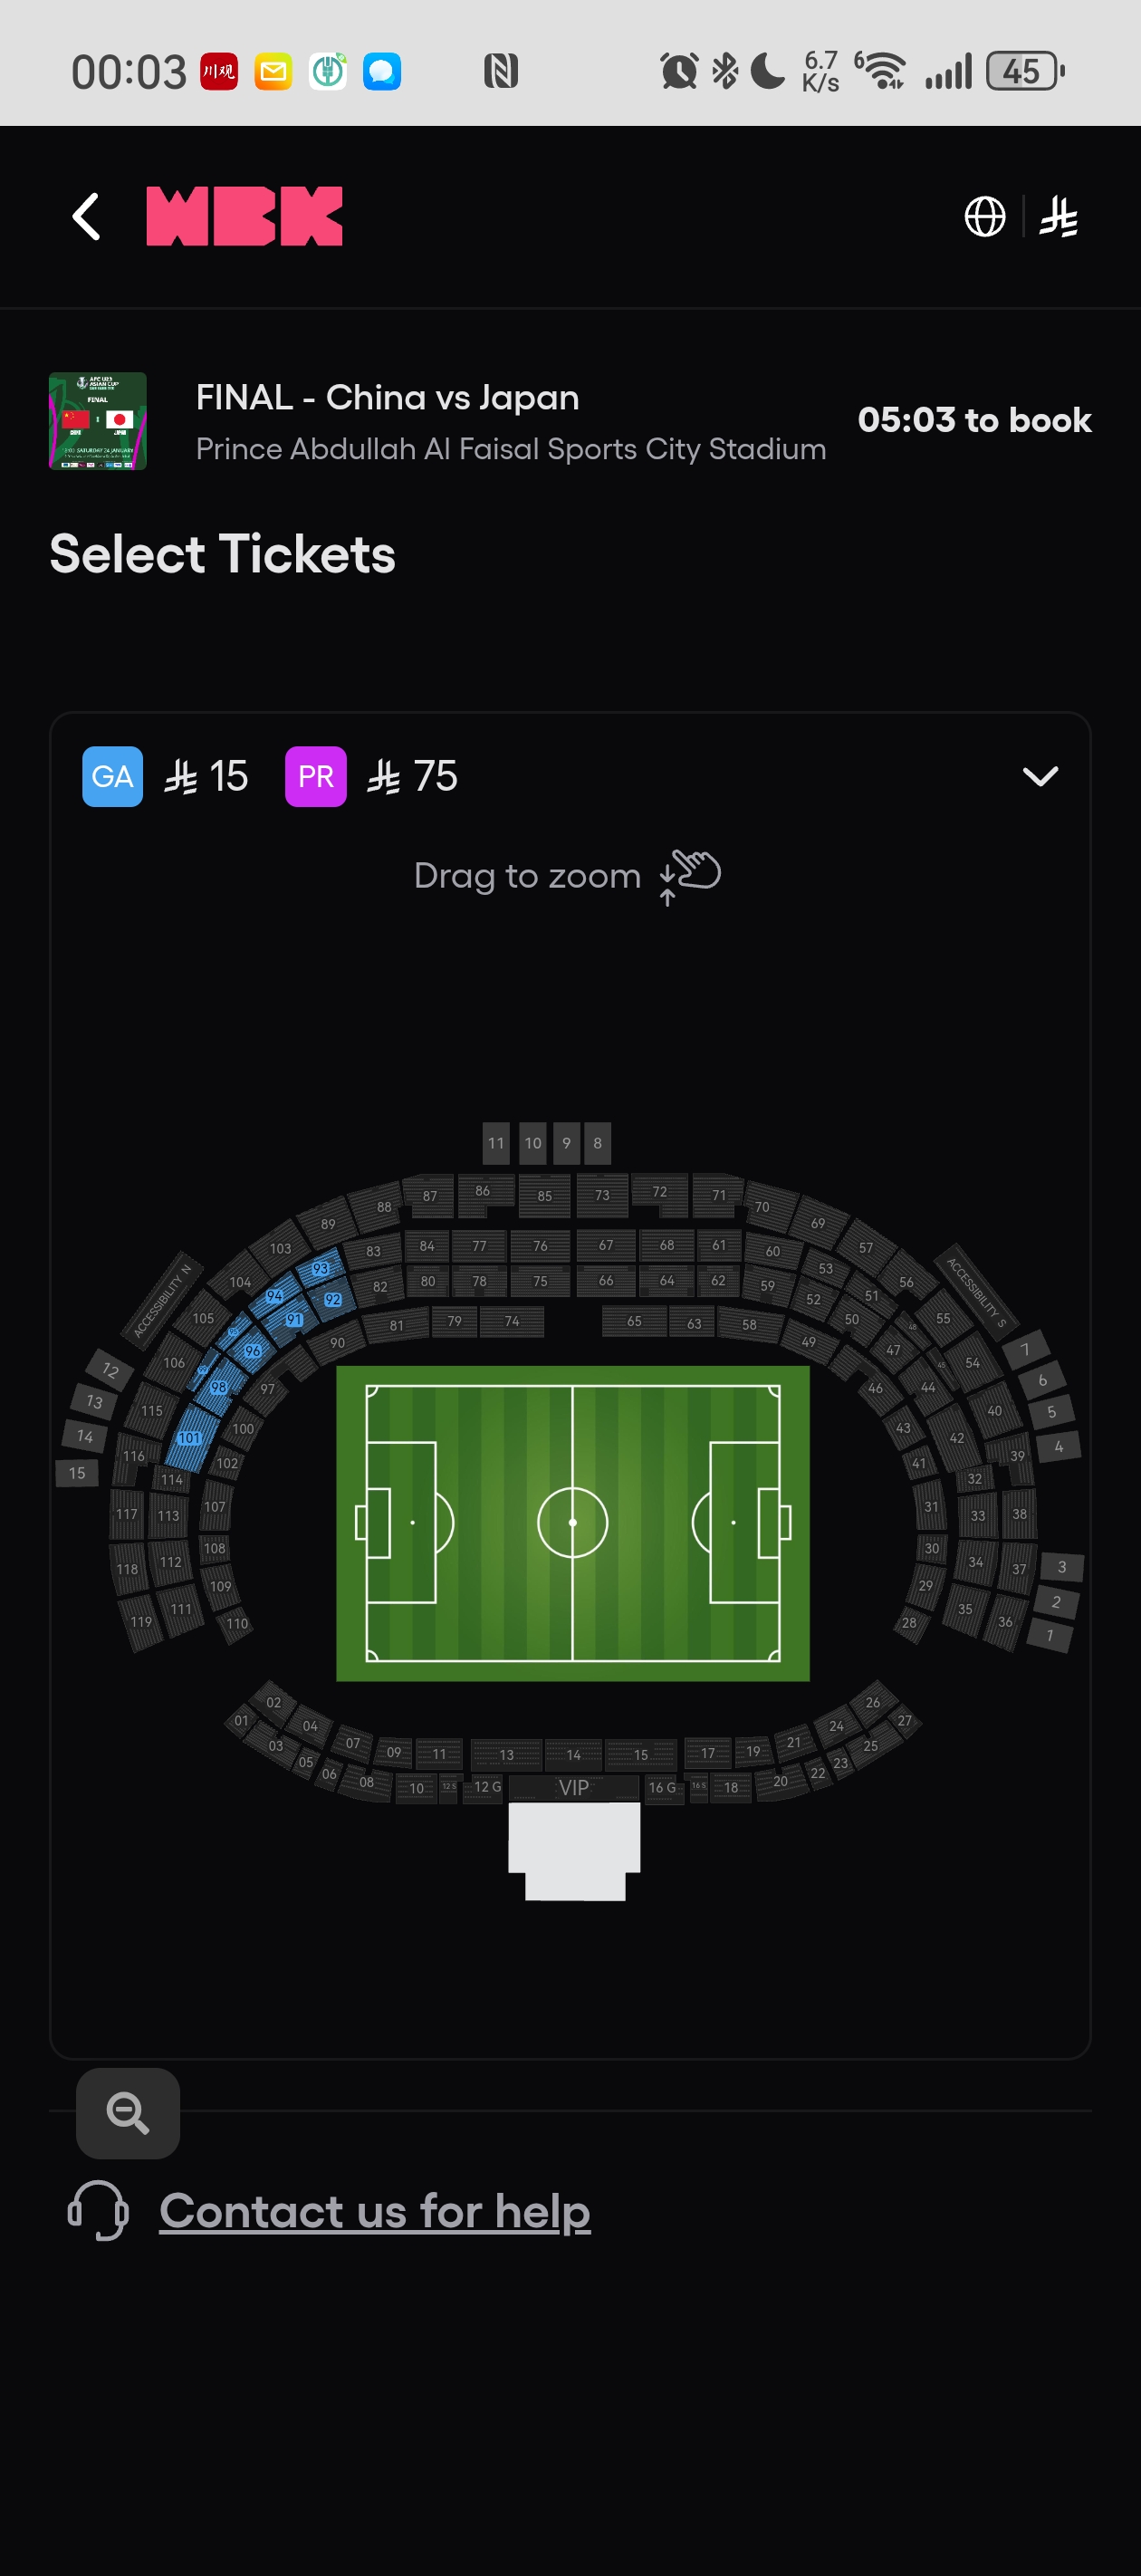Select available seating section 101
Screen dimensions: 1141x2576
189,1437
